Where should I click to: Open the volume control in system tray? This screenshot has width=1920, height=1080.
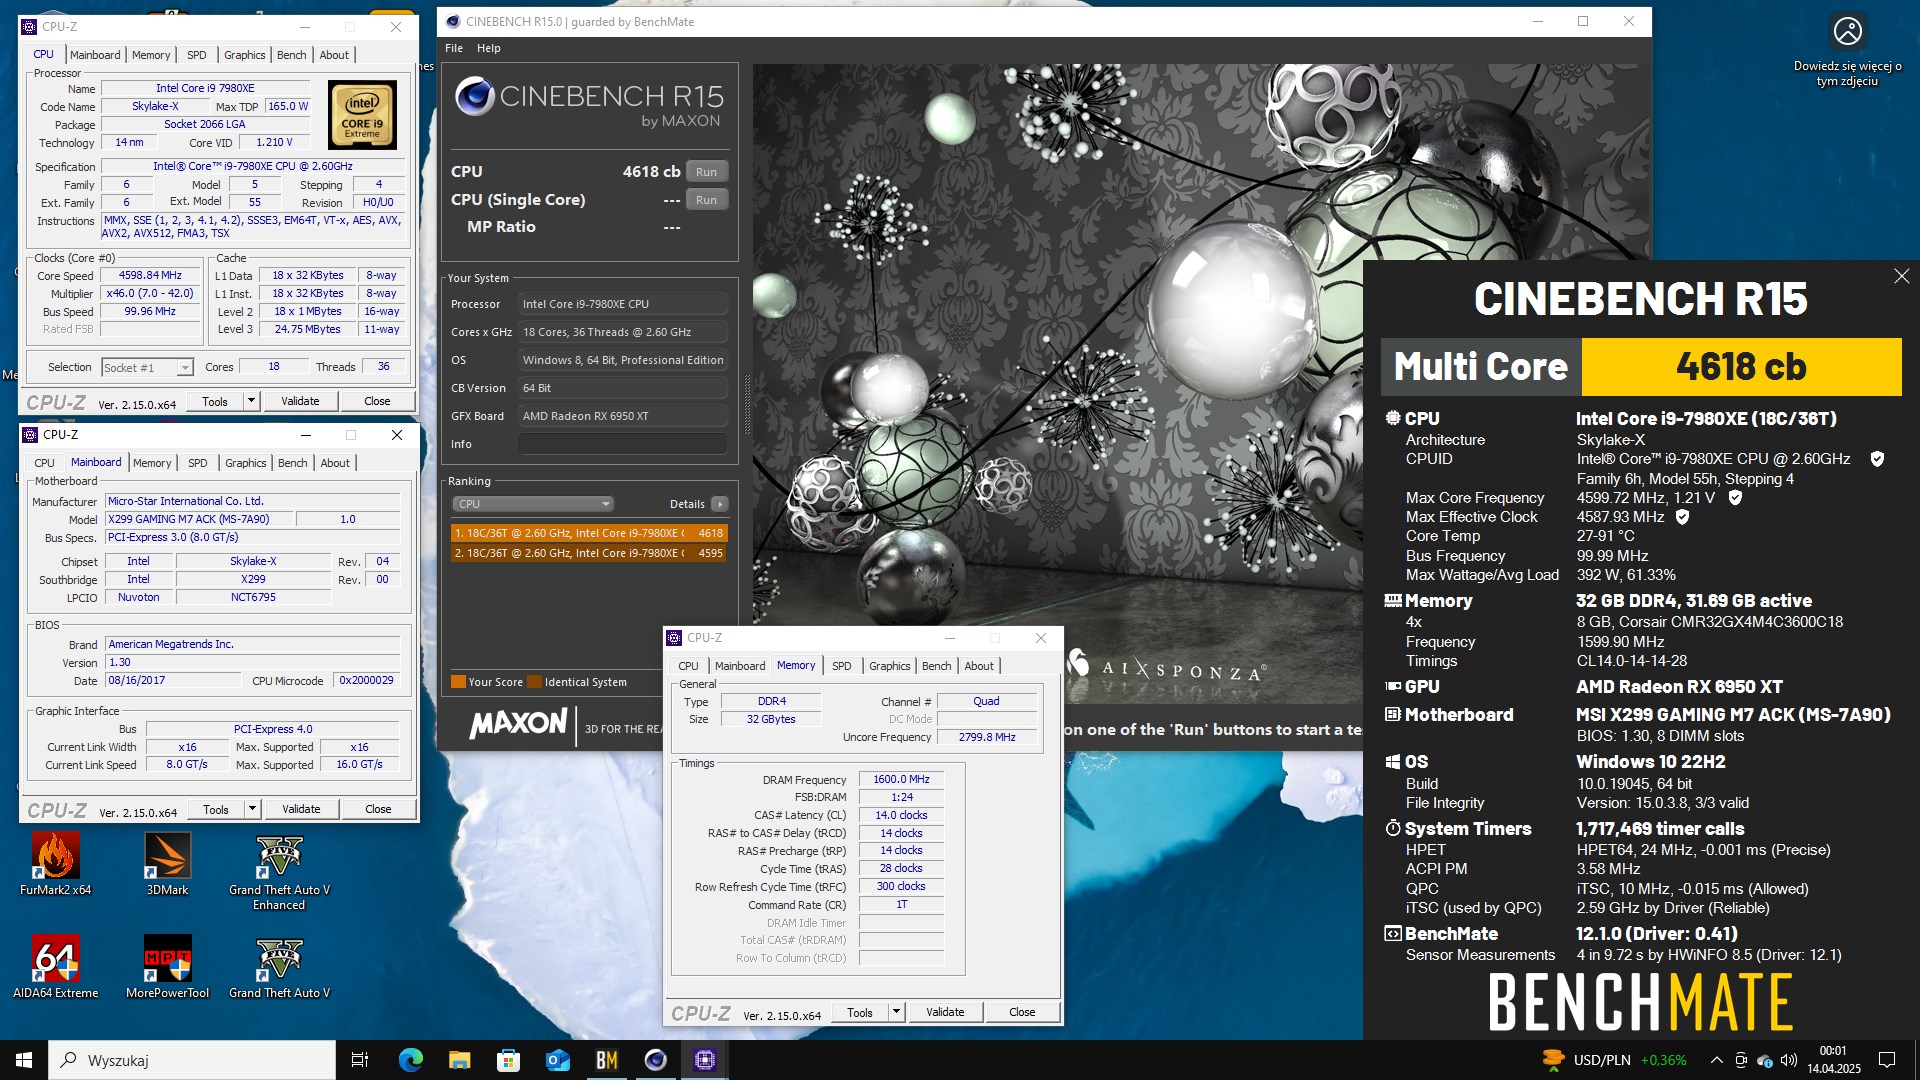point(1789,1060)
